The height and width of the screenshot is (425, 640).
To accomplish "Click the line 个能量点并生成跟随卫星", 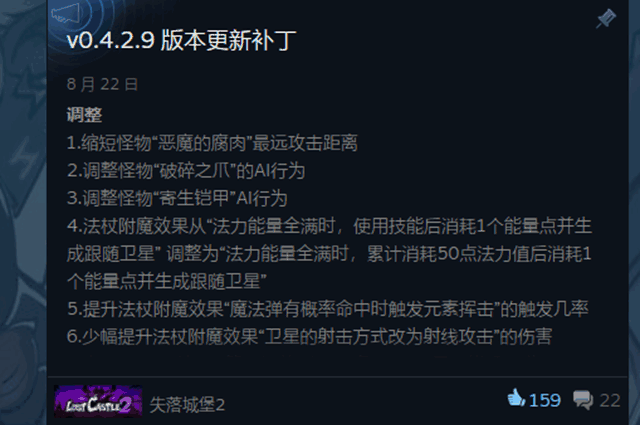I will tap(167, 281).
